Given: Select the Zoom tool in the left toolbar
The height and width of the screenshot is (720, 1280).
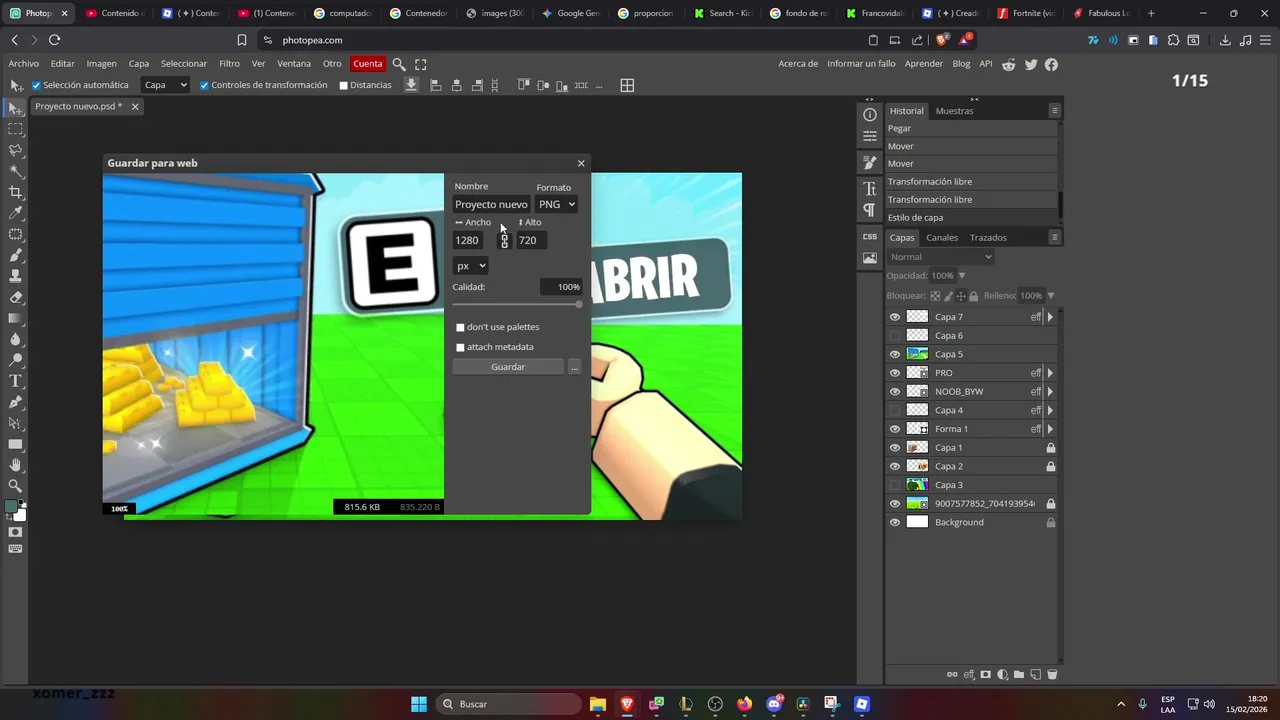Looking at the screenshot, I should click(x=15, y=486).
